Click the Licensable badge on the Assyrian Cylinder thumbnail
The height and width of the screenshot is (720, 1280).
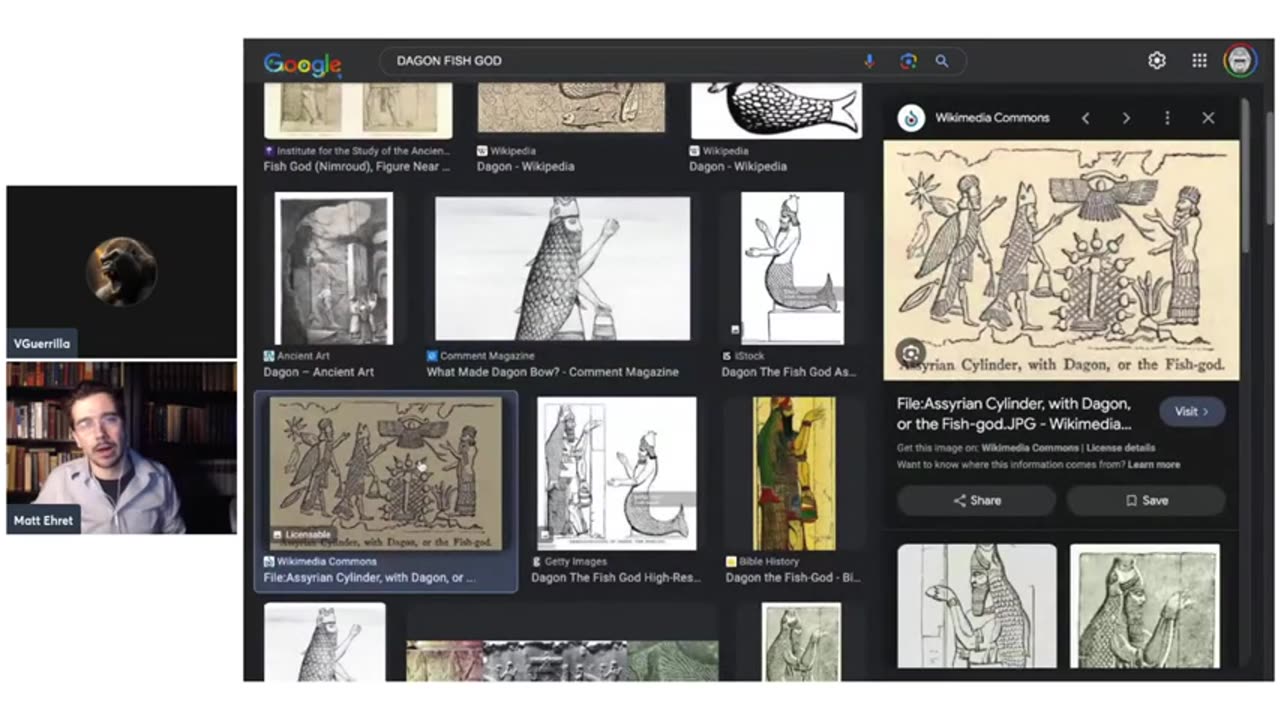[302, 535]
